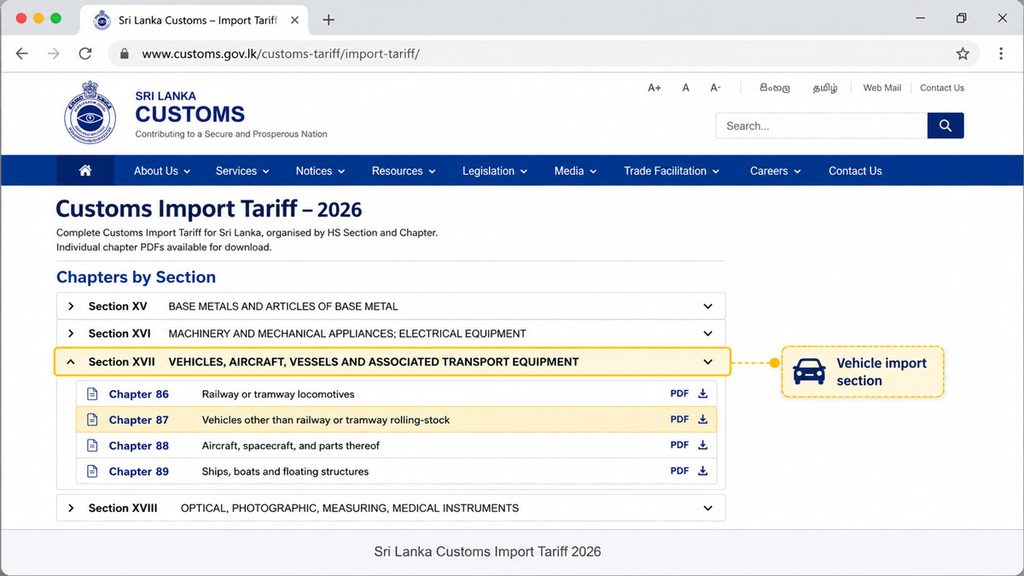Screen dimensions: 1024x576
Task: Click the document icon for Chapter 89
Action: (x=93, y=471)
